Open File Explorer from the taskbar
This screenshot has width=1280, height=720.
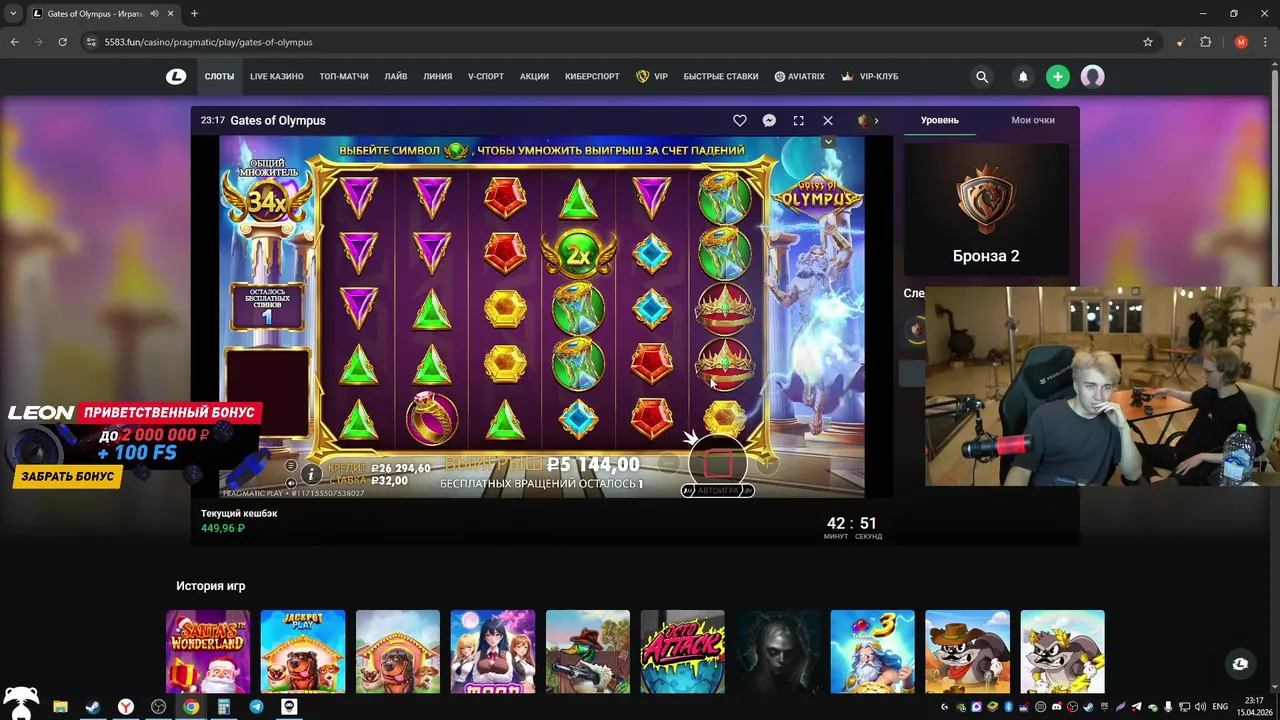coord(60,707)
